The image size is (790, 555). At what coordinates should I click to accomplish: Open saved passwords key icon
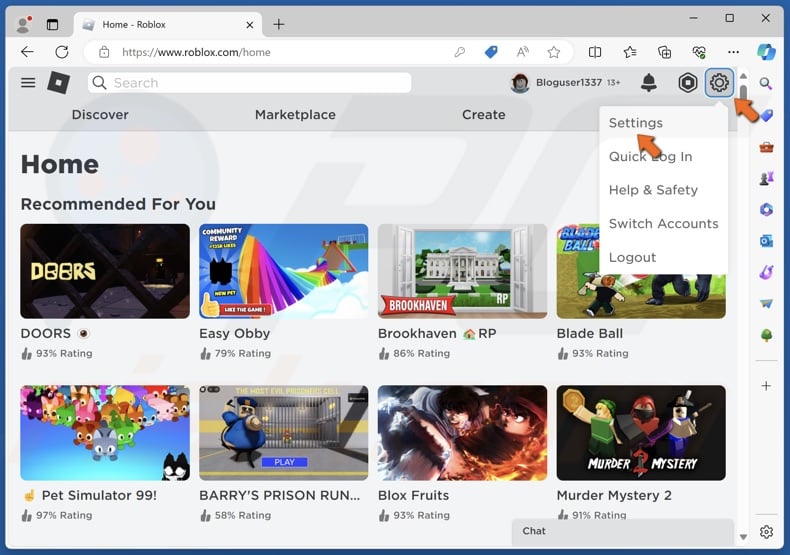459,52
